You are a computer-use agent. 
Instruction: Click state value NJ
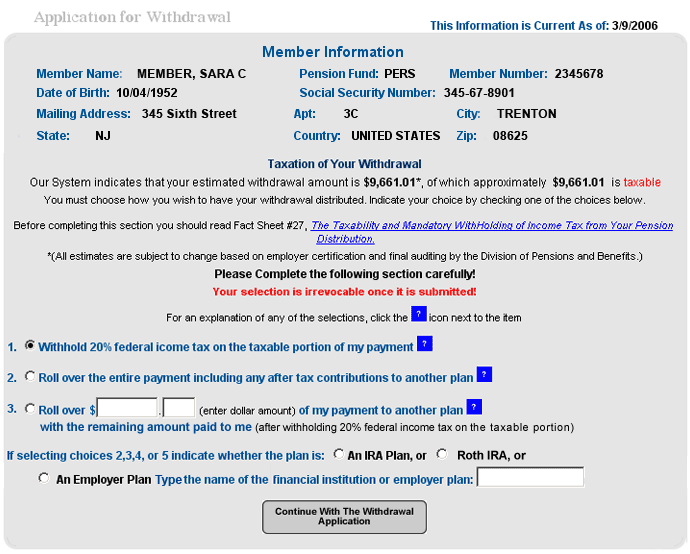point(103,136)
